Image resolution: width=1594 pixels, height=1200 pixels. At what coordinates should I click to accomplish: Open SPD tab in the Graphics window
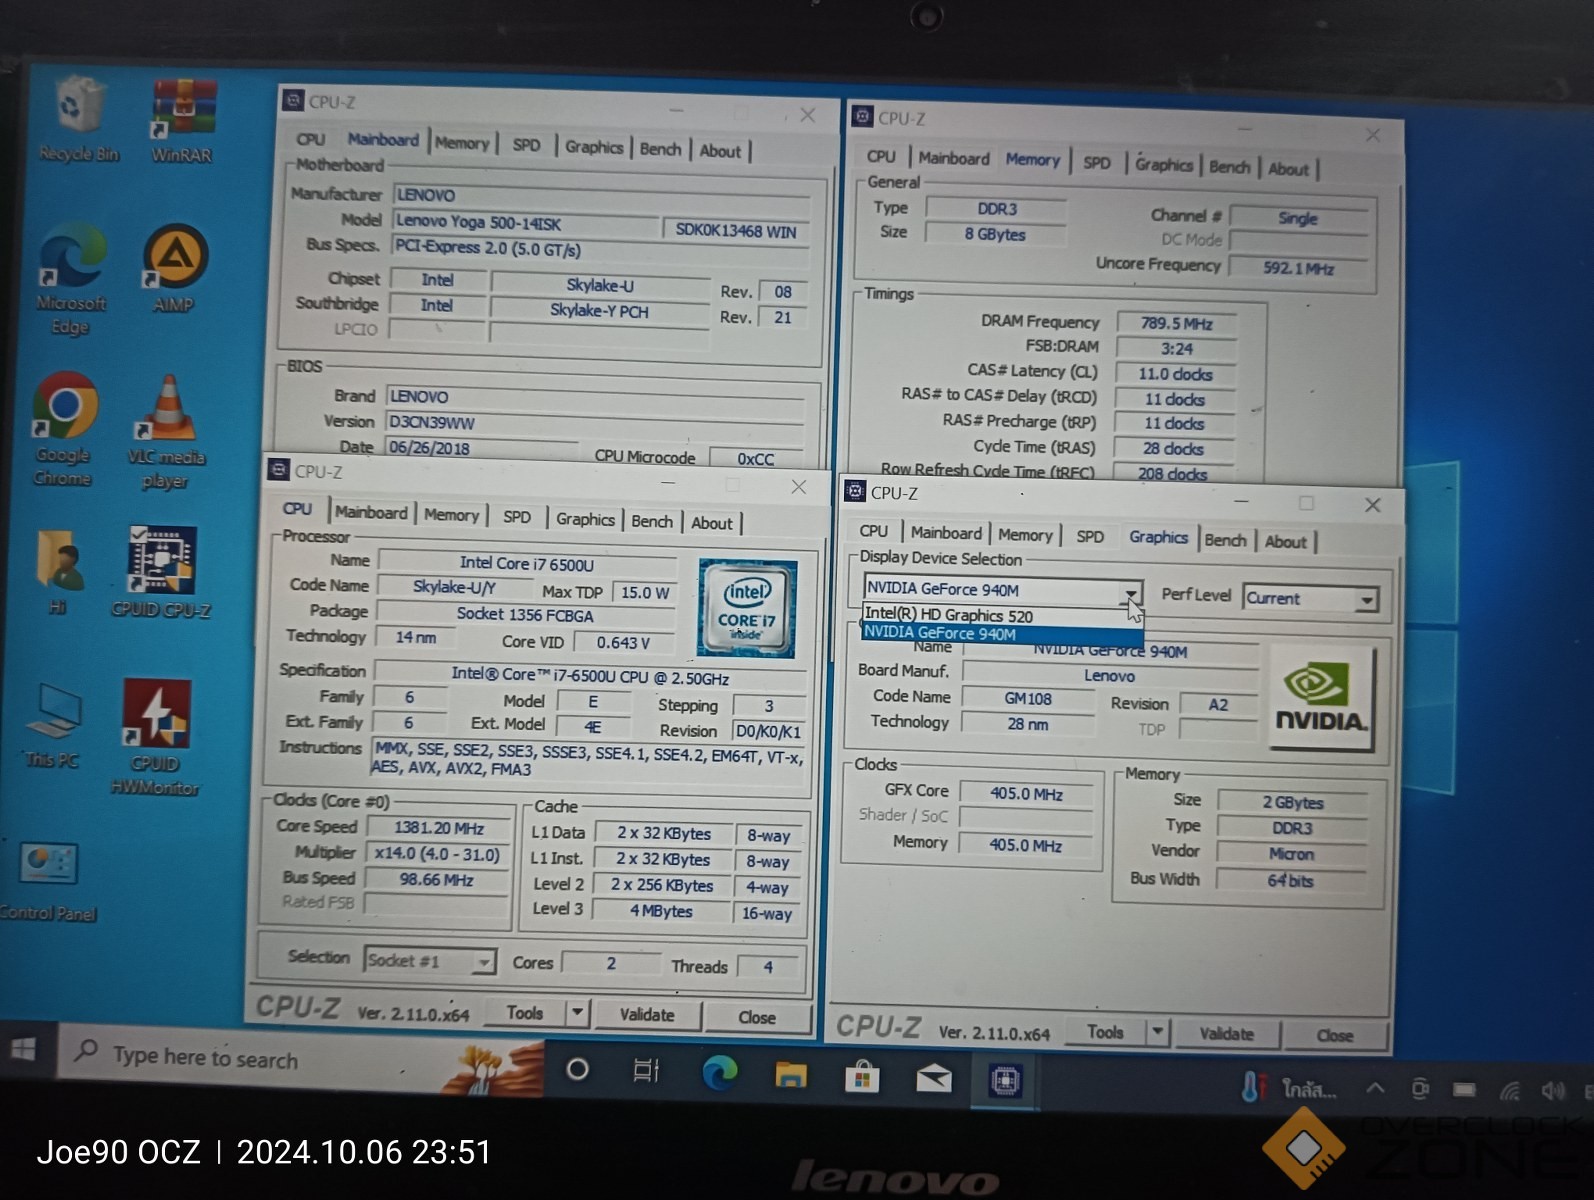(1090, 536)
